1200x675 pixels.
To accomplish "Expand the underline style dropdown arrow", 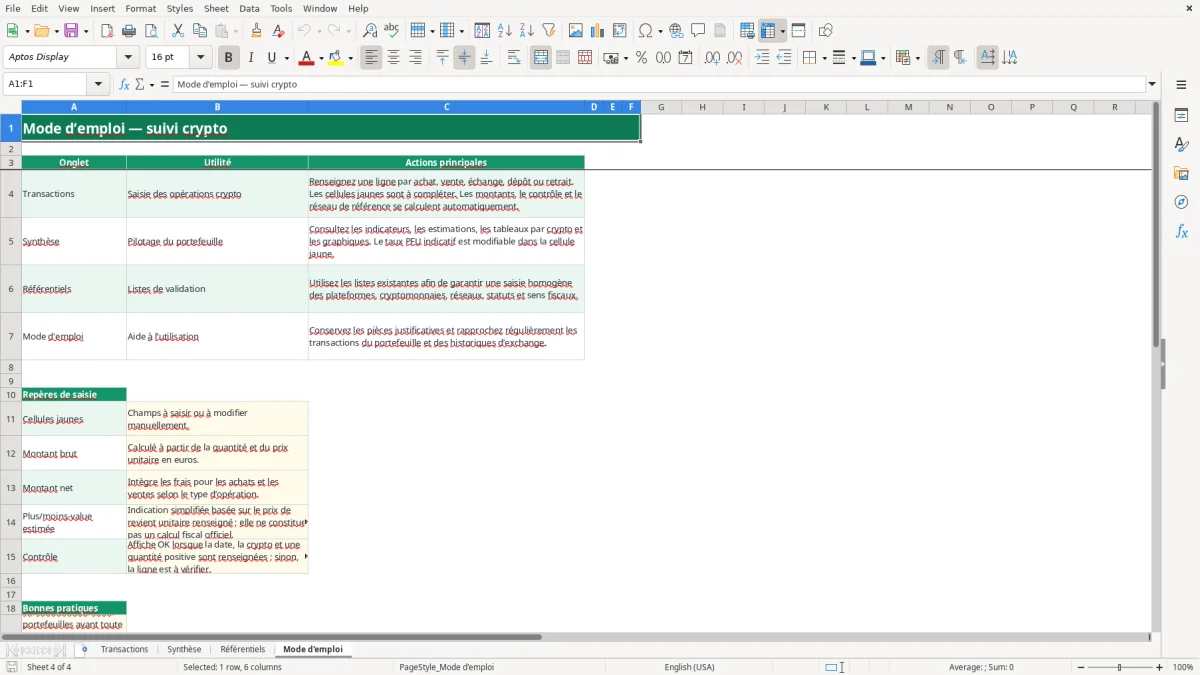I will coord(286,58).
